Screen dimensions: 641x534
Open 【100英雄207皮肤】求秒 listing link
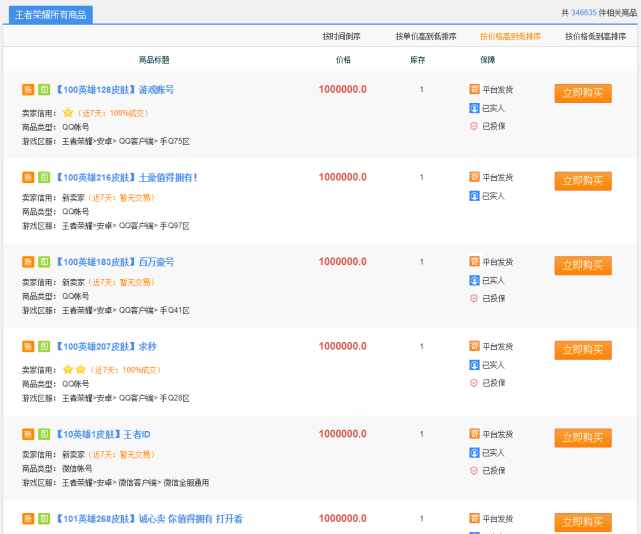tap(104, 347)
